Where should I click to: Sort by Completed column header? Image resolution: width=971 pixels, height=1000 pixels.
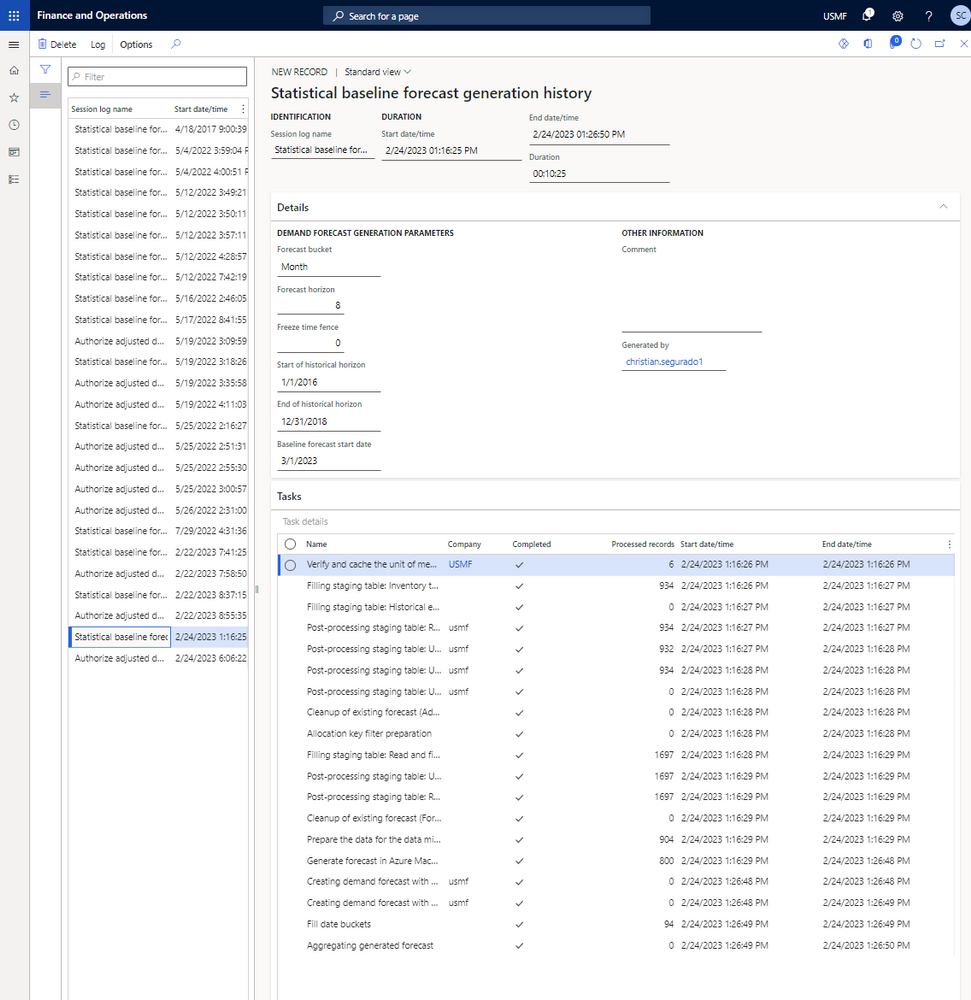[532, 544]
